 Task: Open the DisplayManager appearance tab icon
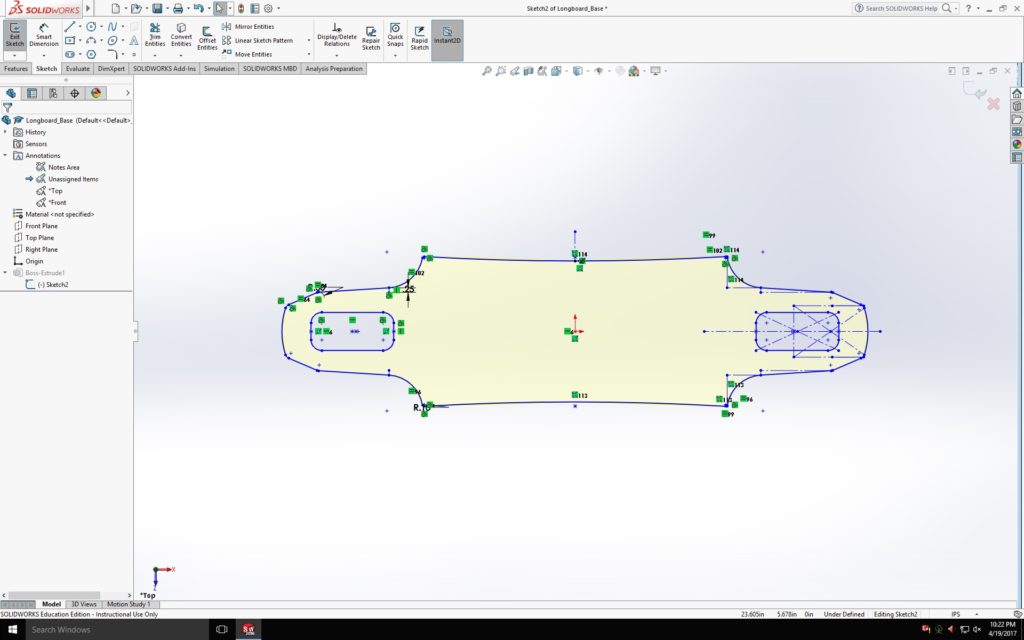pos(96,93)
